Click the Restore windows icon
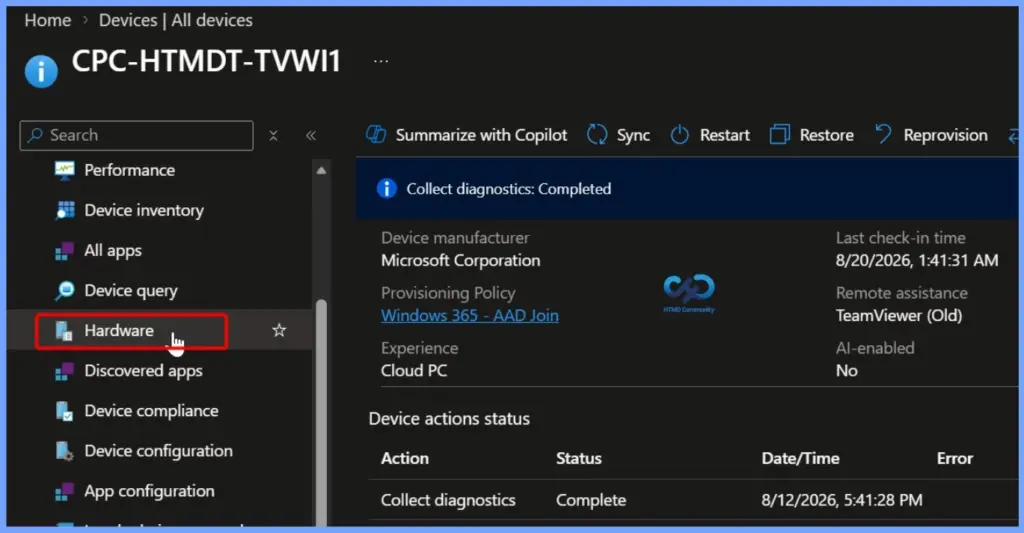The width and height of the screenshot is (1024, 533). 780,135
